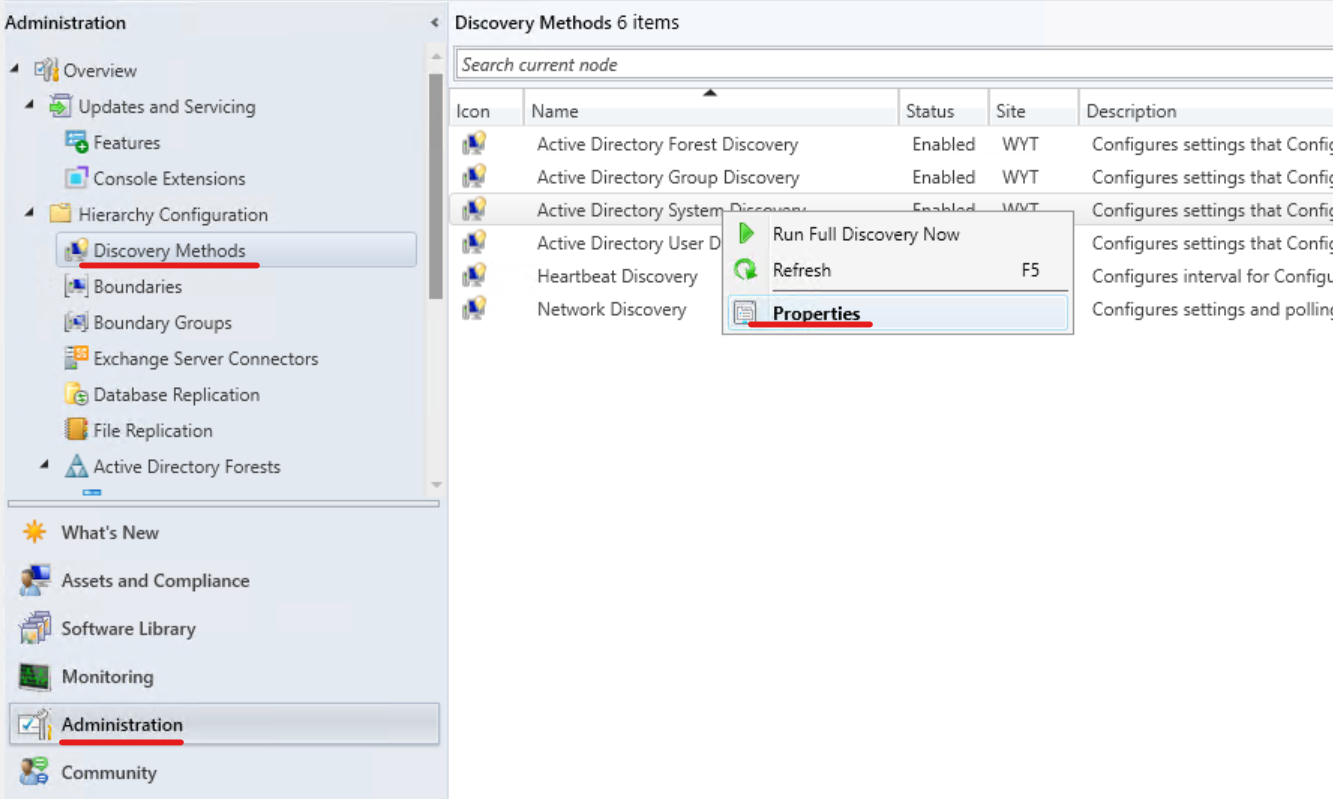
Task: Select the Administration workspace button
Action: (224, 724)
